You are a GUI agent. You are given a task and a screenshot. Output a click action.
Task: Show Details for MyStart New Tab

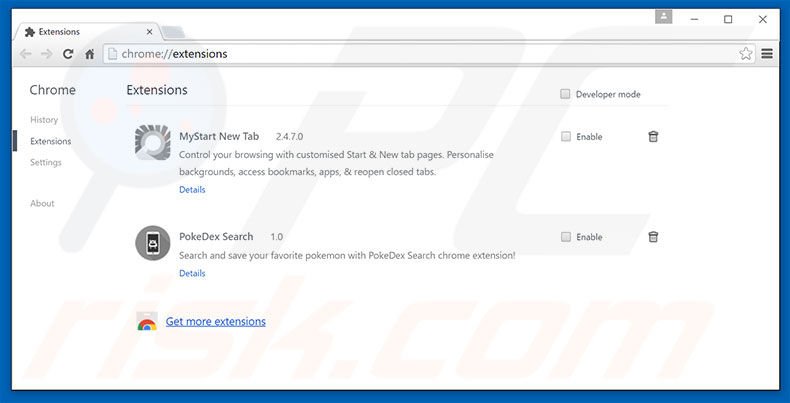pos(192,189)
